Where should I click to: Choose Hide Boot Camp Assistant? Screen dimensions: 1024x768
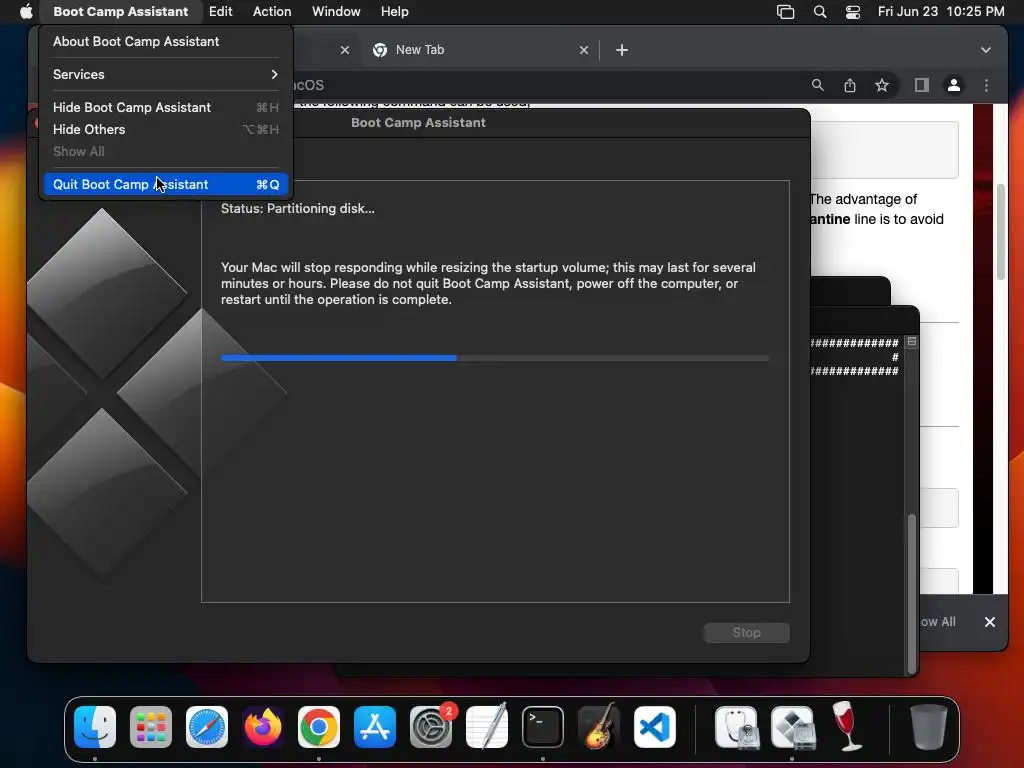(x=165, y=107)
